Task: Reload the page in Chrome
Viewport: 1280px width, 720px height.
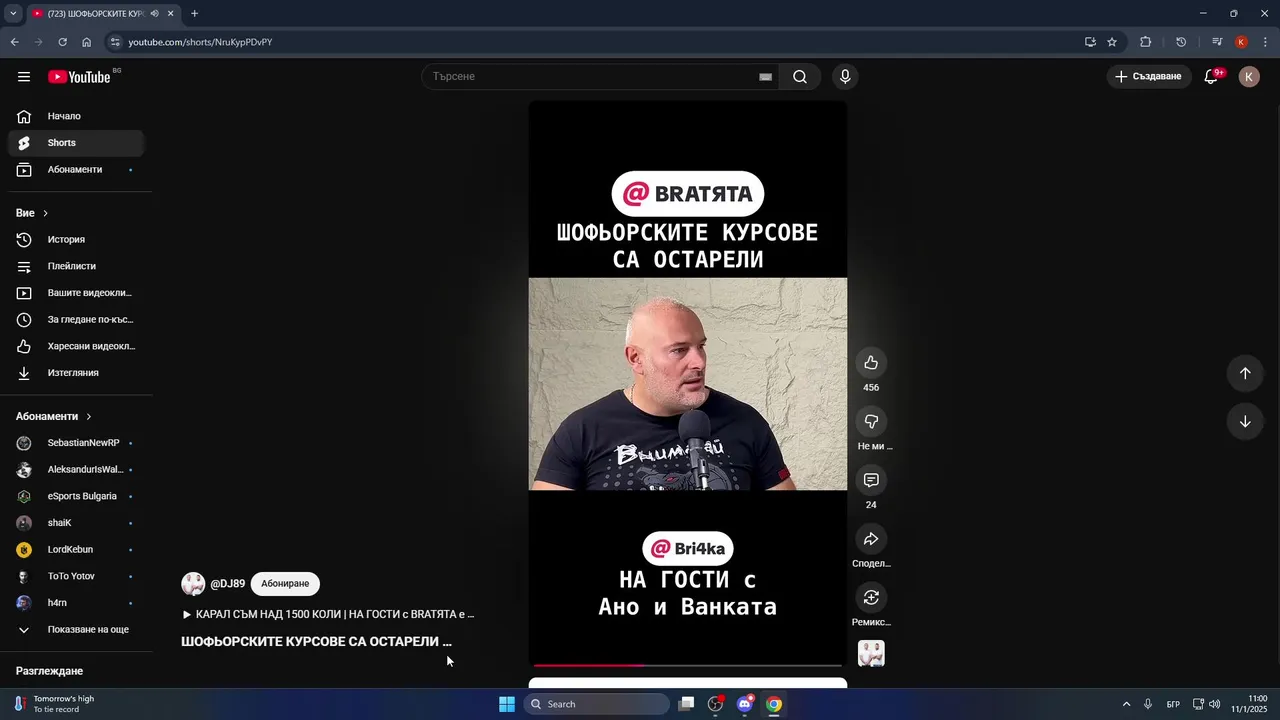Action: click(62, 42)
